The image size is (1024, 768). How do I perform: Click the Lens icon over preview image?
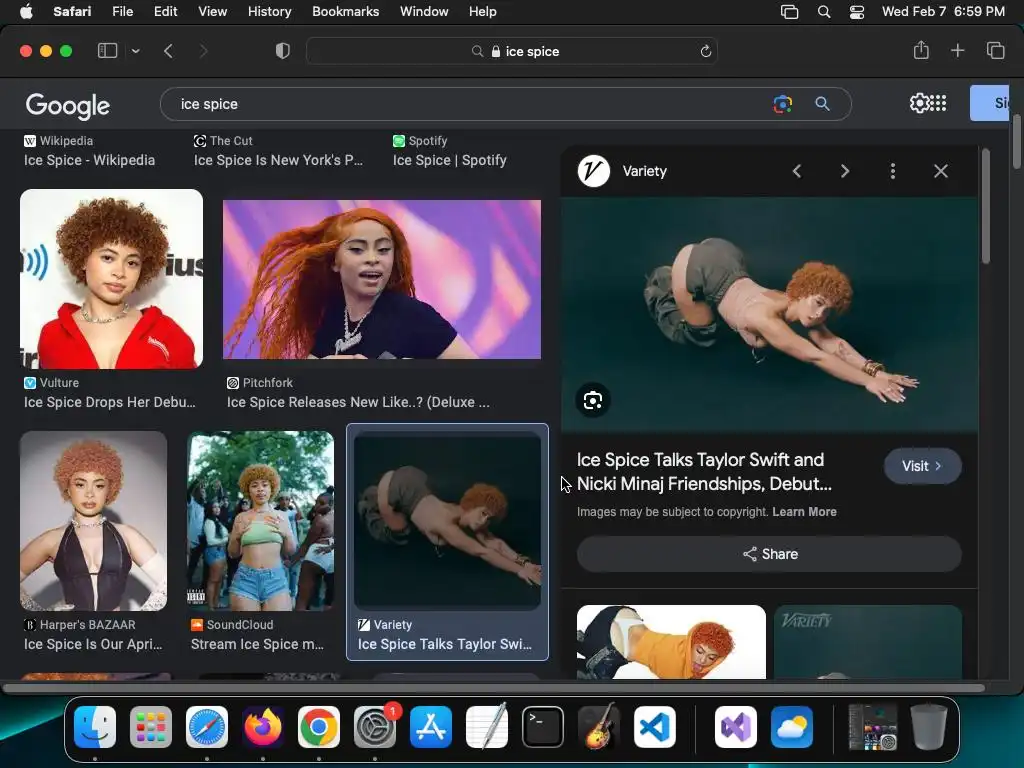(593, 400)
